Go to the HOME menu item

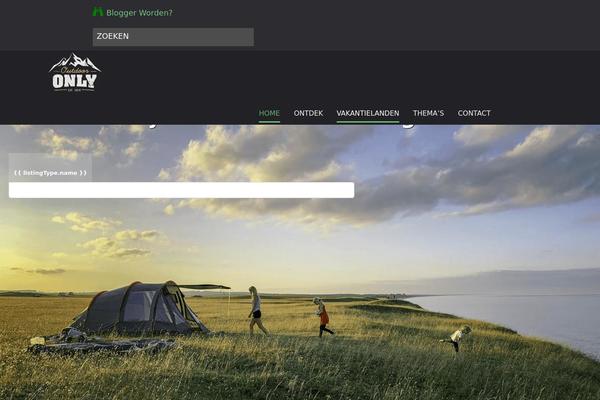269,113
